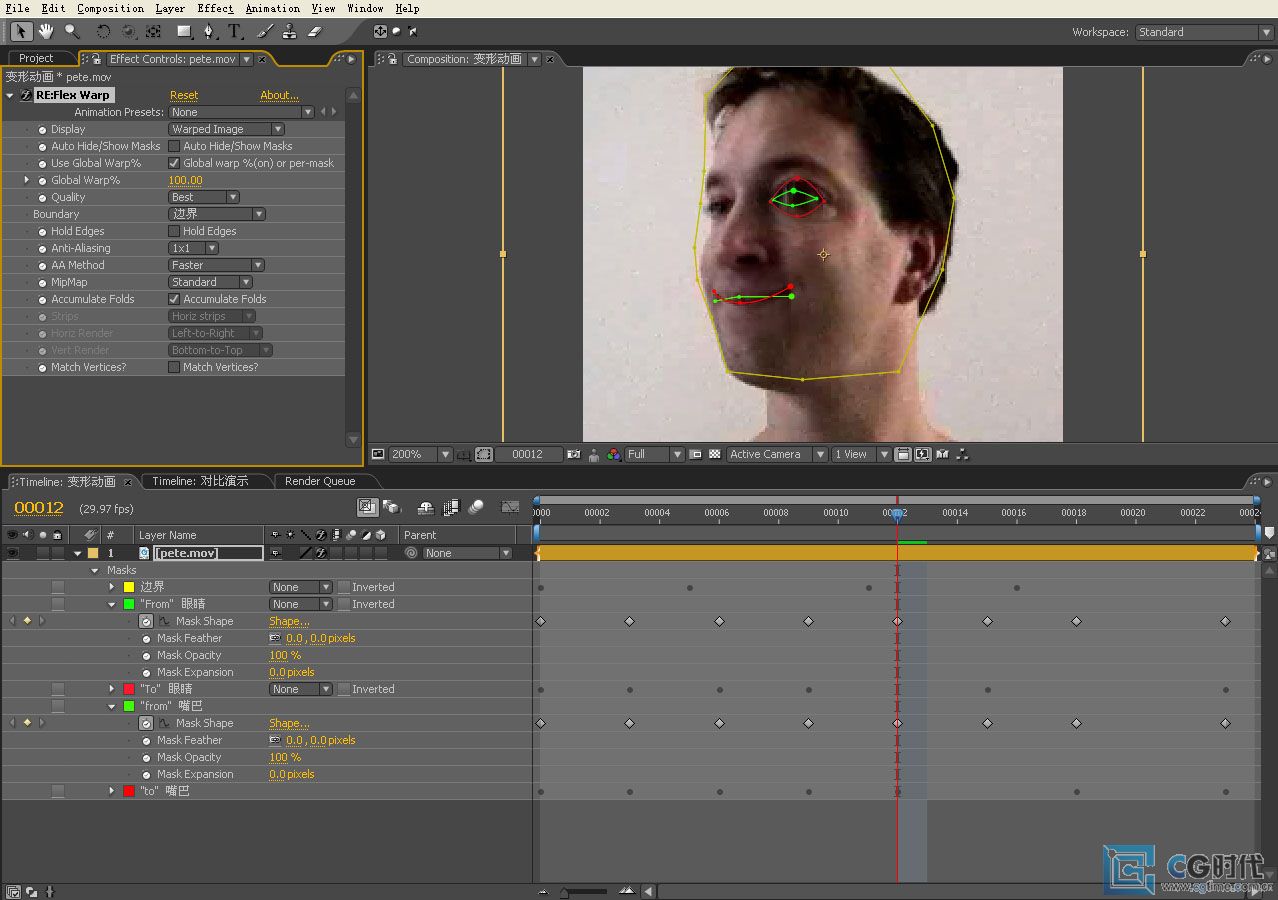Click the parent pick whip spiral icon

(411, 553)
